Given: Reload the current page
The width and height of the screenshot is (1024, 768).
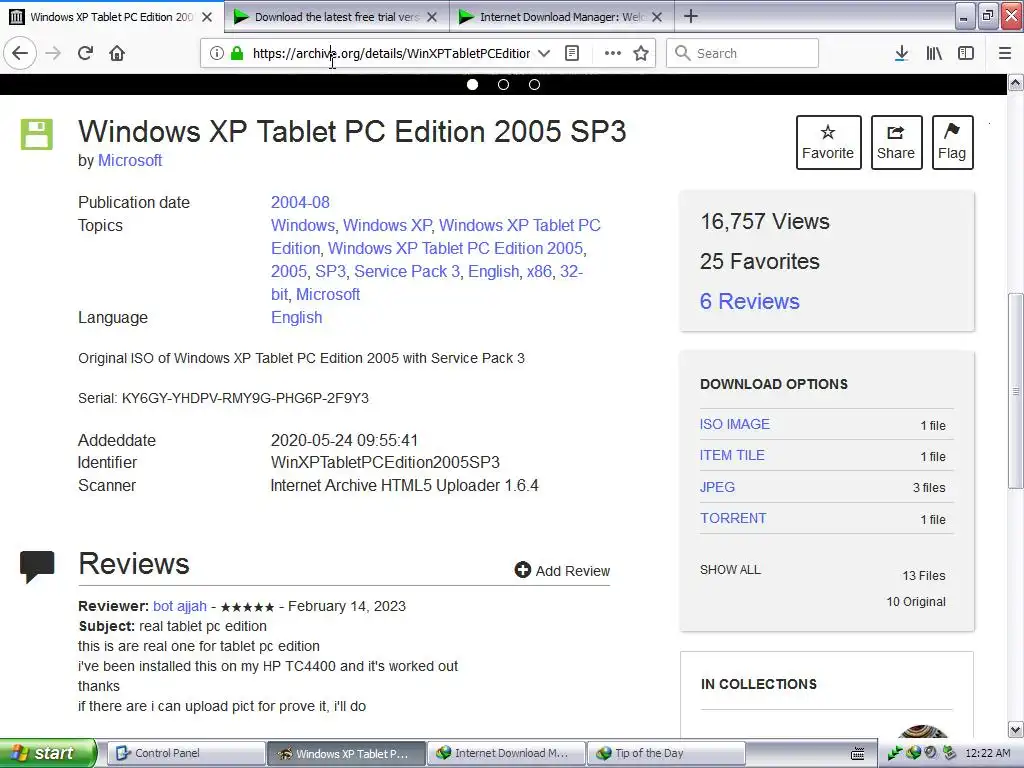Looking at the screenshot, I should [x=86, y=53].
